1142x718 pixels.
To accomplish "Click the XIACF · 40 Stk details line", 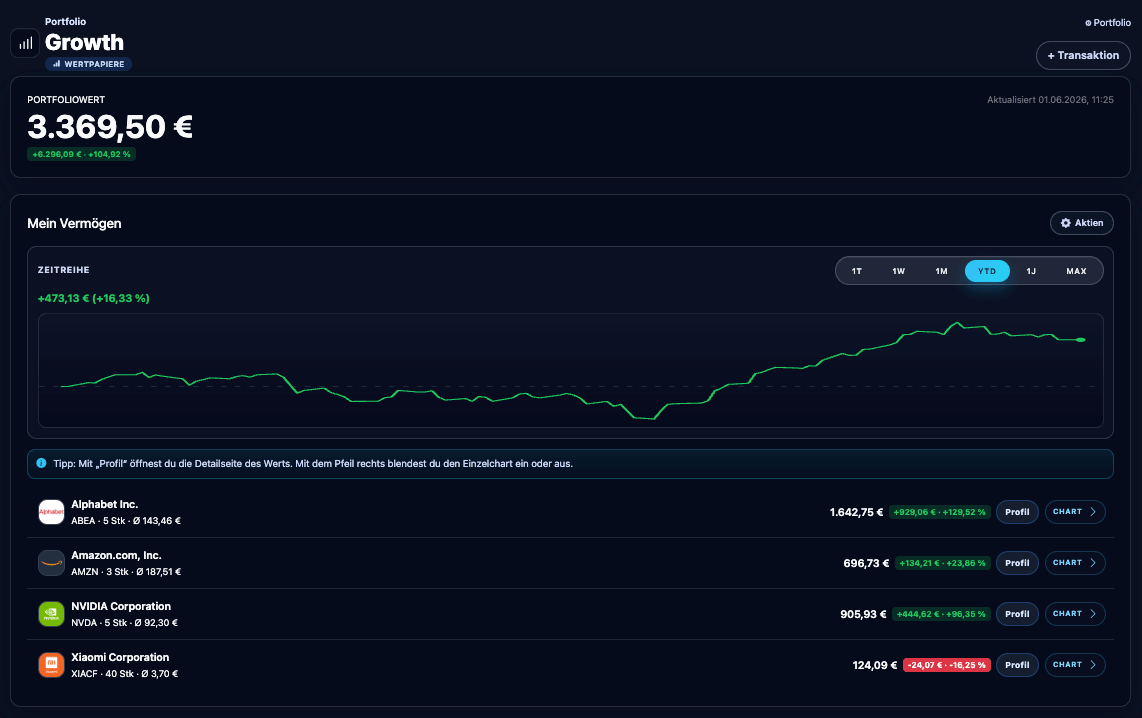I will coord(125,674).
